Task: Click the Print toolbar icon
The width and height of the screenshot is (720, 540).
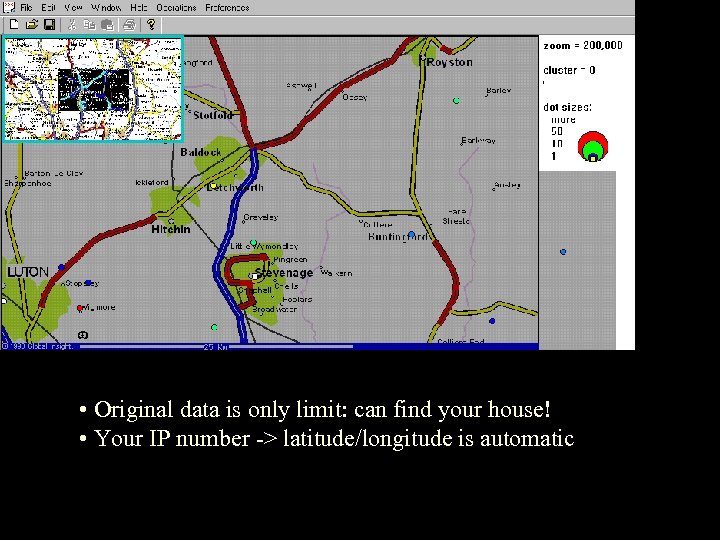Action: 129,25
